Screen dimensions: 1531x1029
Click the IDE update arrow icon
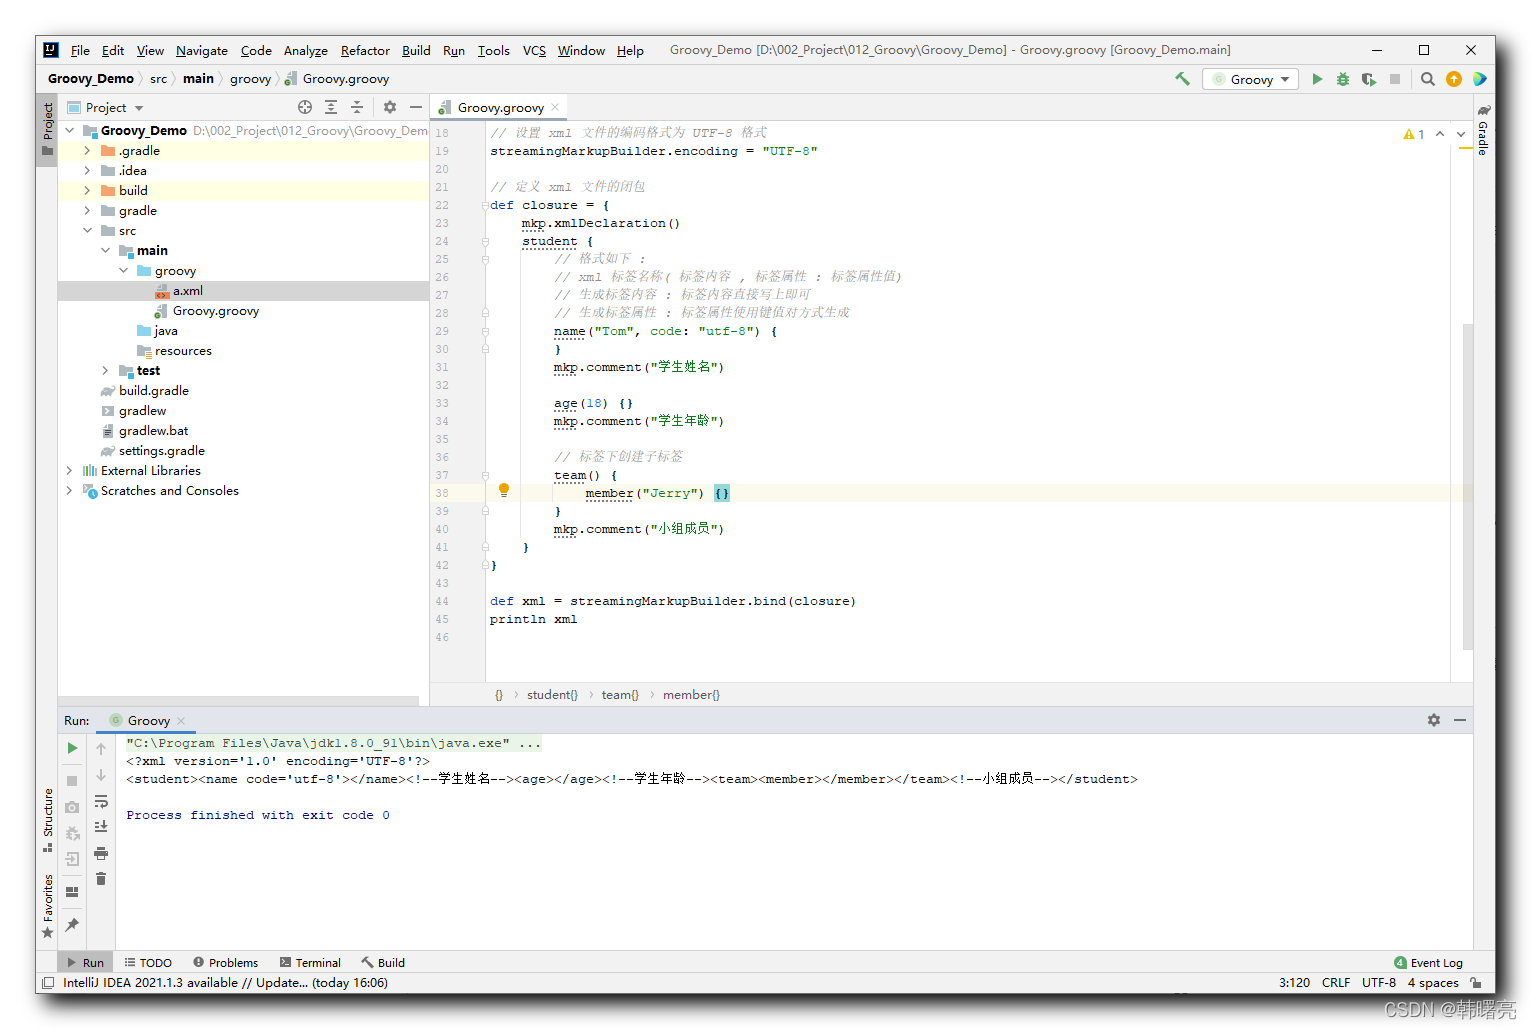(x=1454, y=79)
